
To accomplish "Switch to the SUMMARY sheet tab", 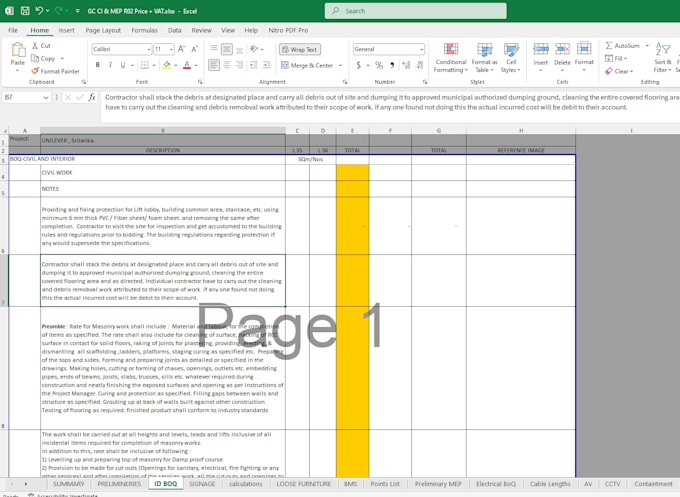I will (69, 484).
